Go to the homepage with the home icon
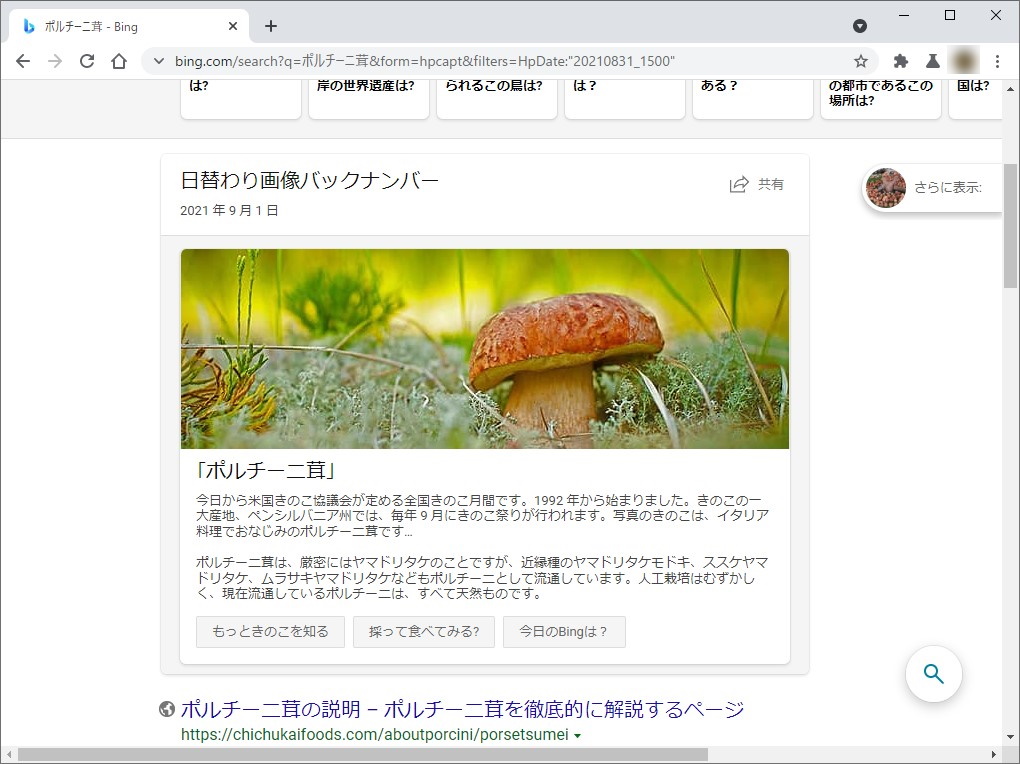This screenshot has height=764, width=1020. pyautogui.click(x=119, y=61)
